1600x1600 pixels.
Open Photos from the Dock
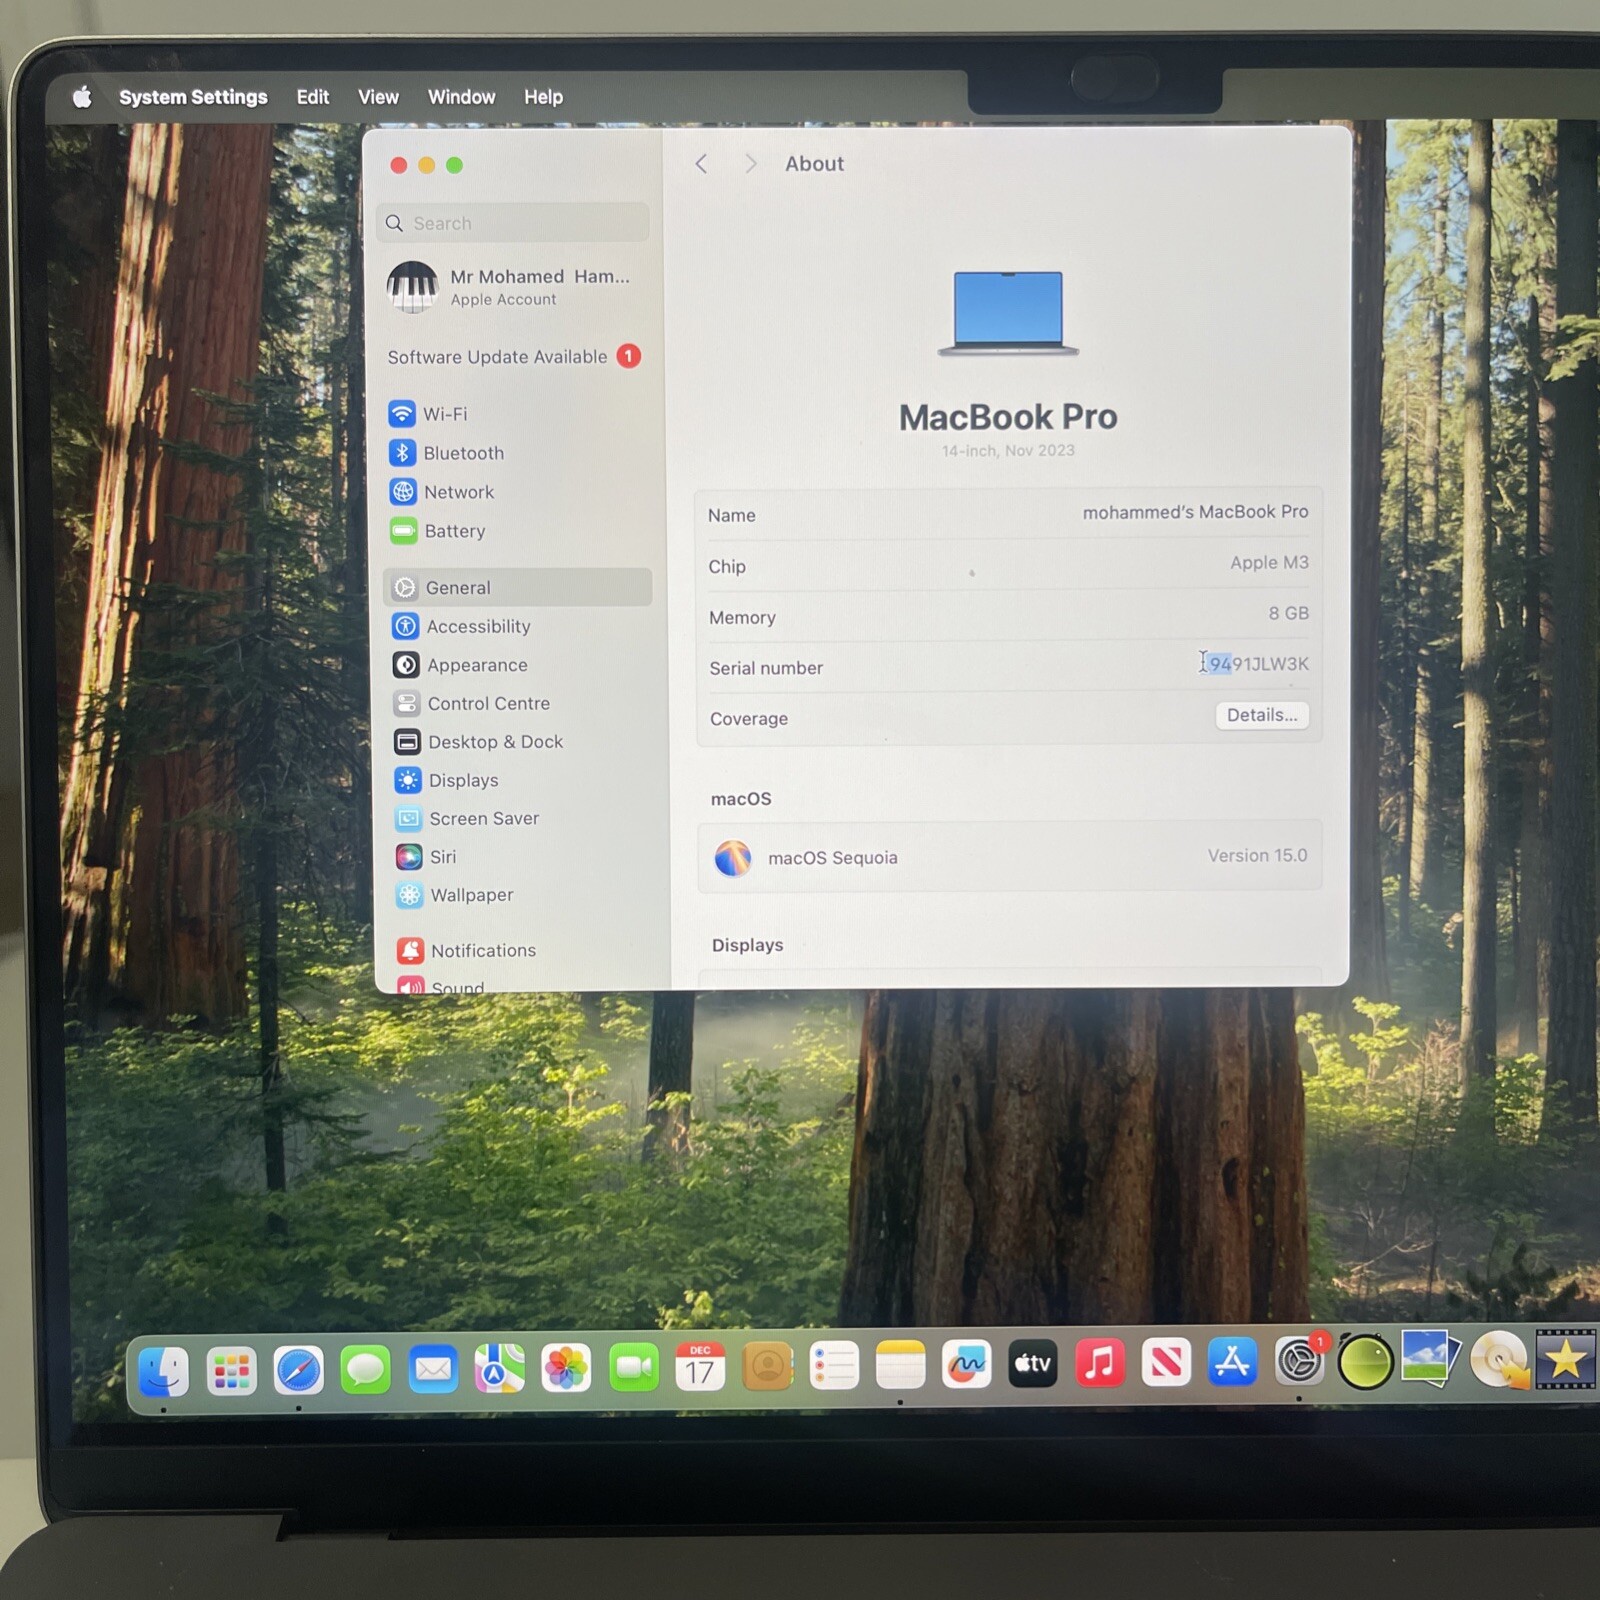tap(566, 1368)
